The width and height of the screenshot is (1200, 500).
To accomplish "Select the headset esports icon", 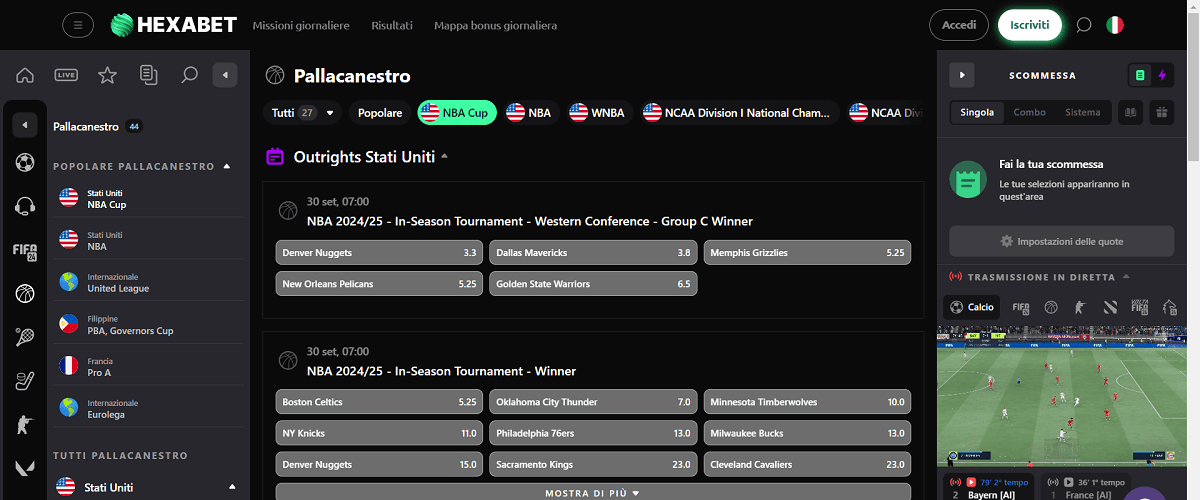I will pyautogui.click(x=25, y=206).
